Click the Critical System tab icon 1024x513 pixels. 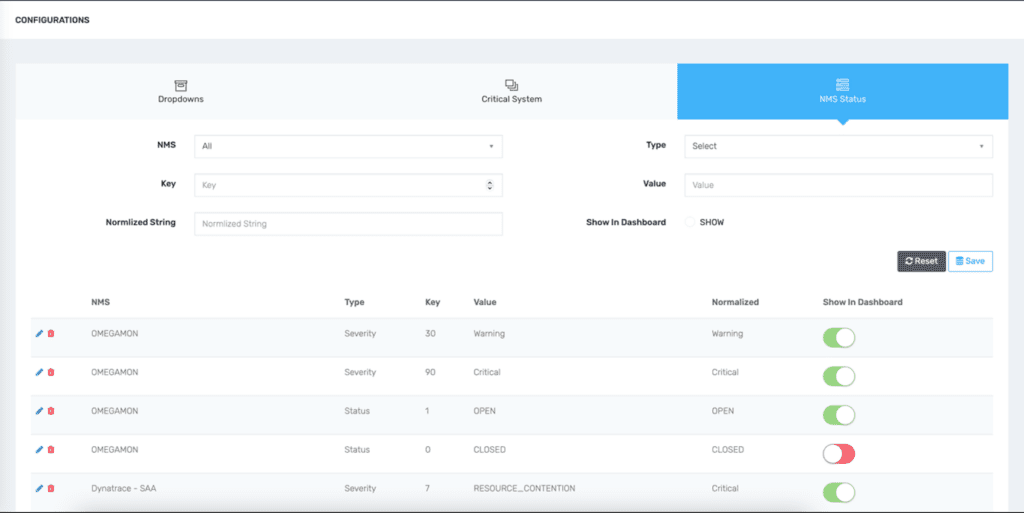click(511, 86)
